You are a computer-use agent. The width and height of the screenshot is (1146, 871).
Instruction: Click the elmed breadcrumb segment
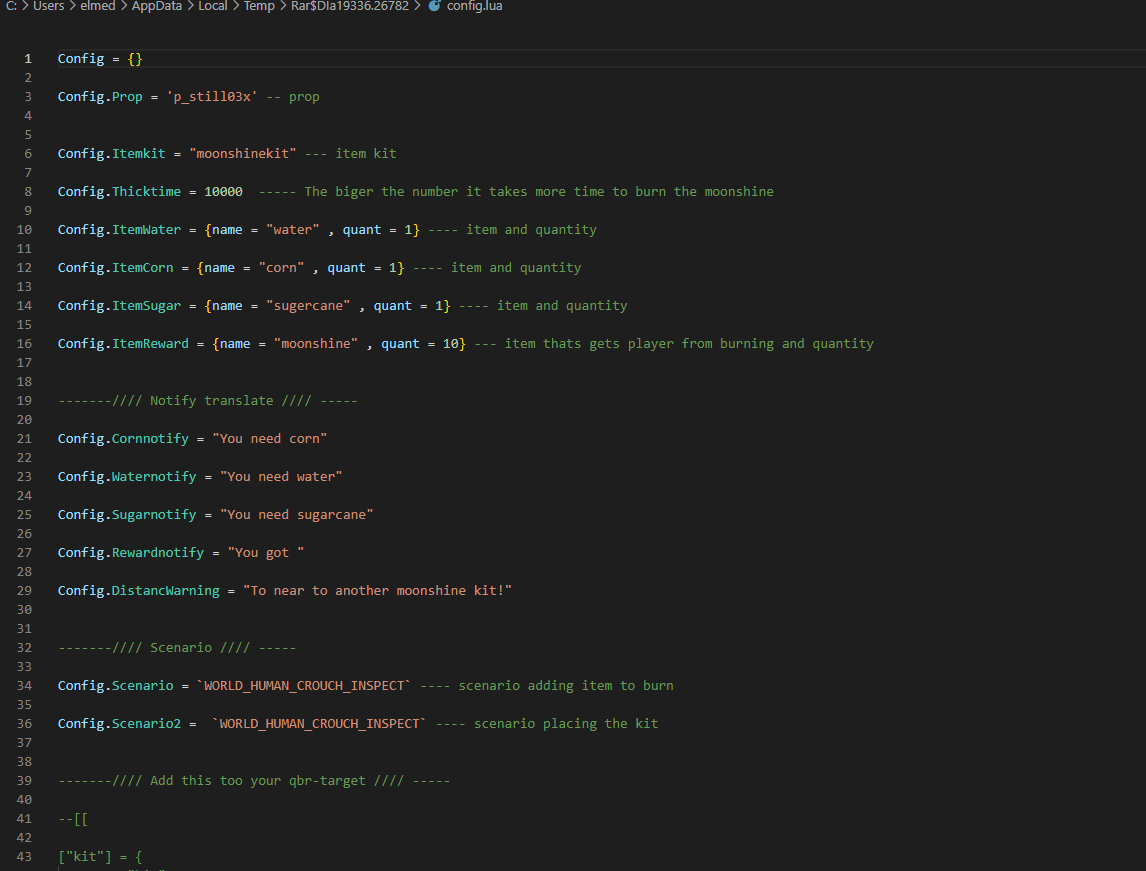pyautogui.click(x=97, y=6)
